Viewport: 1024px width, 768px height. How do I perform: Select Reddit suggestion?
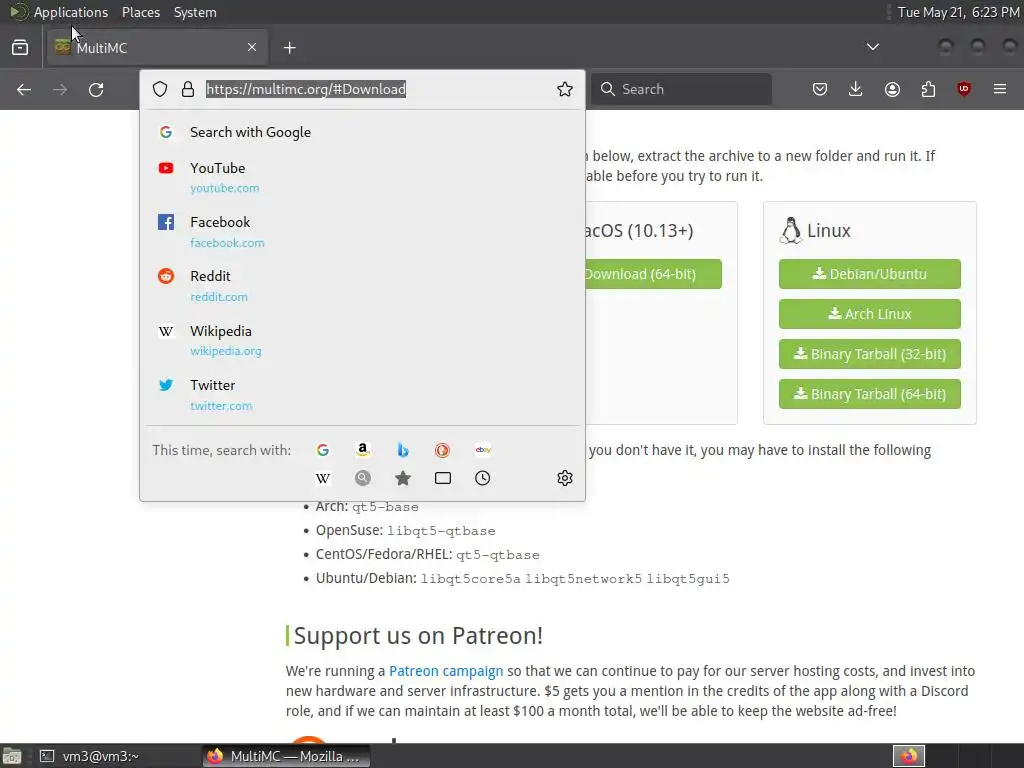coord(362,285)
